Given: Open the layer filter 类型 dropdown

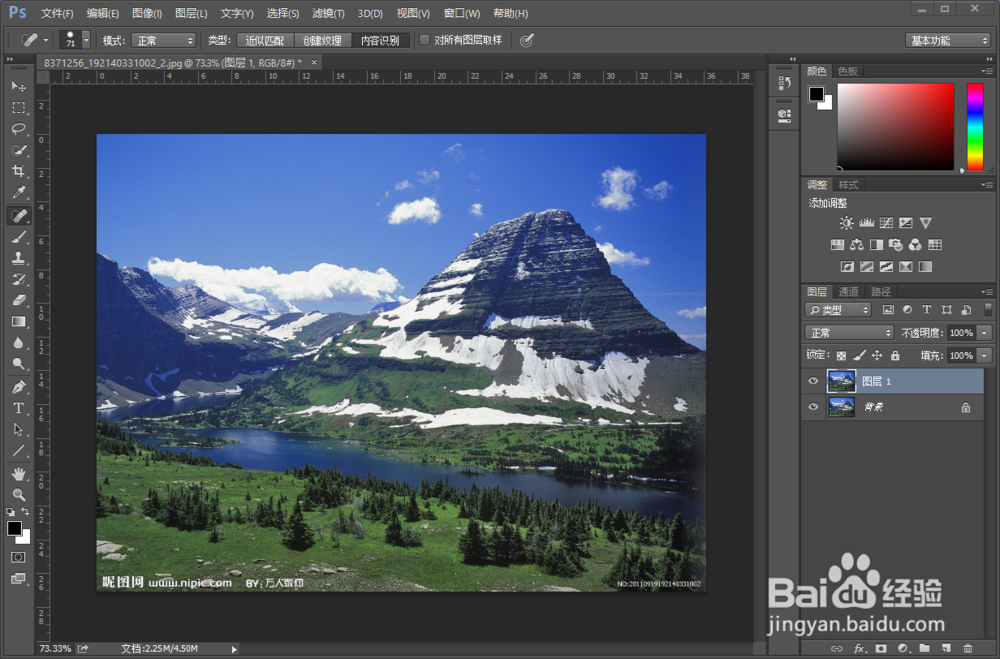Looking at the screenshot, I should [839, 310].
